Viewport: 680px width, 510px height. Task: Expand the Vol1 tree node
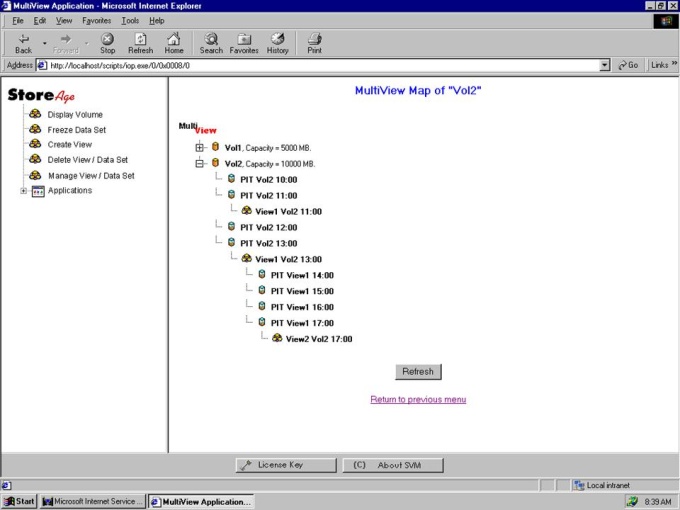pos(199,147)
